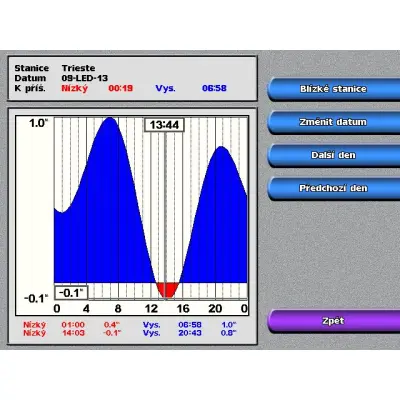400x400 pixels.
Task: Click the hour 20 axis label
Action: point(215,309)
